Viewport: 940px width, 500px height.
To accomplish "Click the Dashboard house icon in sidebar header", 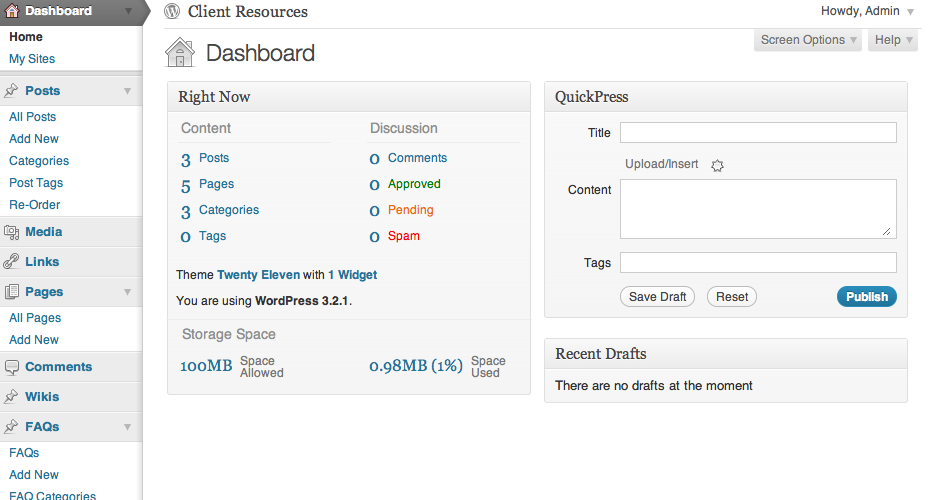I will coord(12,12).
